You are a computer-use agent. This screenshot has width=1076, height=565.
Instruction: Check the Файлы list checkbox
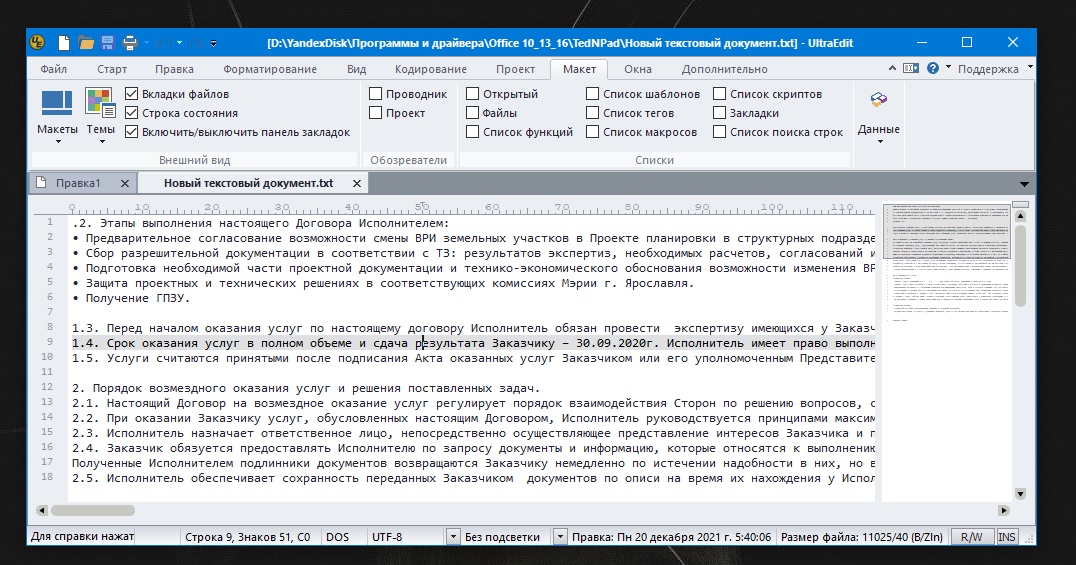(x=472, y=113)
